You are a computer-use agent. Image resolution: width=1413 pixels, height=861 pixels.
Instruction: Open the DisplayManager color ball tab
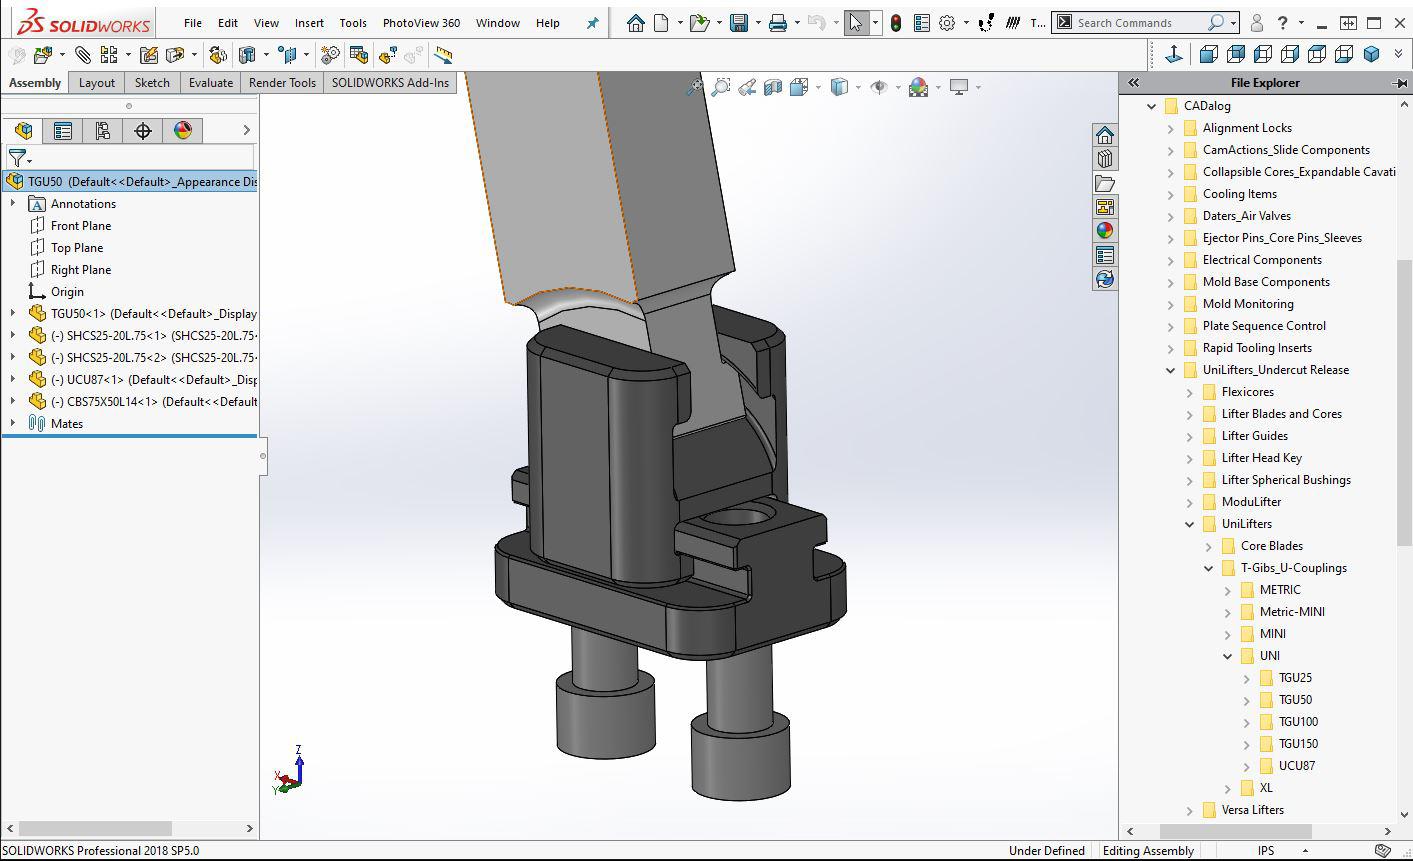183,131
